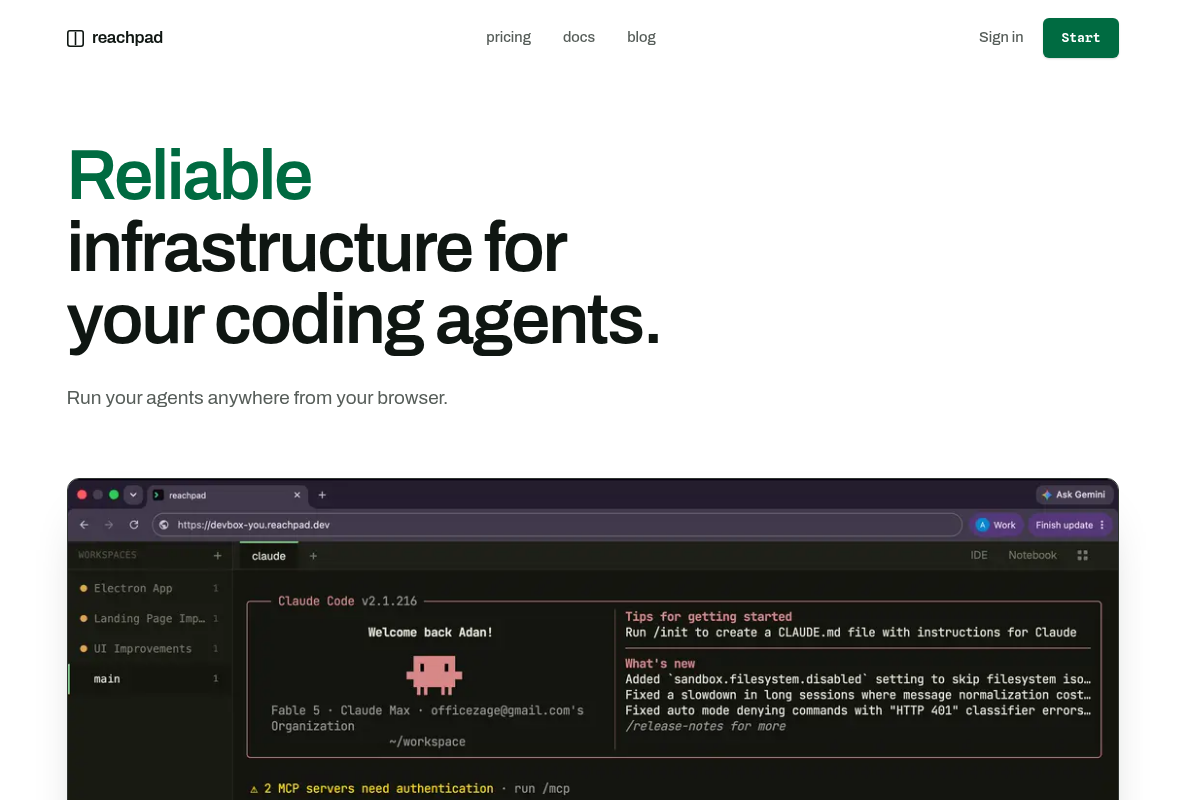Click the Ask Gemini button

1074,495
